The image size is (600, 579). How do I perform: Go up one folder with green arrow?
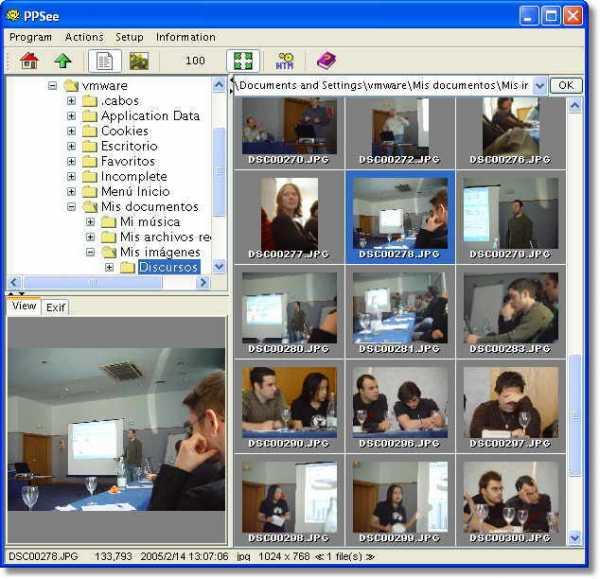tap(63, 61)
